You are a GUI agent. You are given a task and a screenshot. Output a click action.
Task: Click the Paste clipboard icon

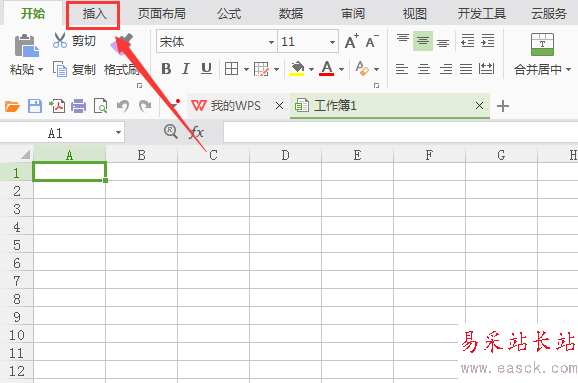click(x=27, y=45)
